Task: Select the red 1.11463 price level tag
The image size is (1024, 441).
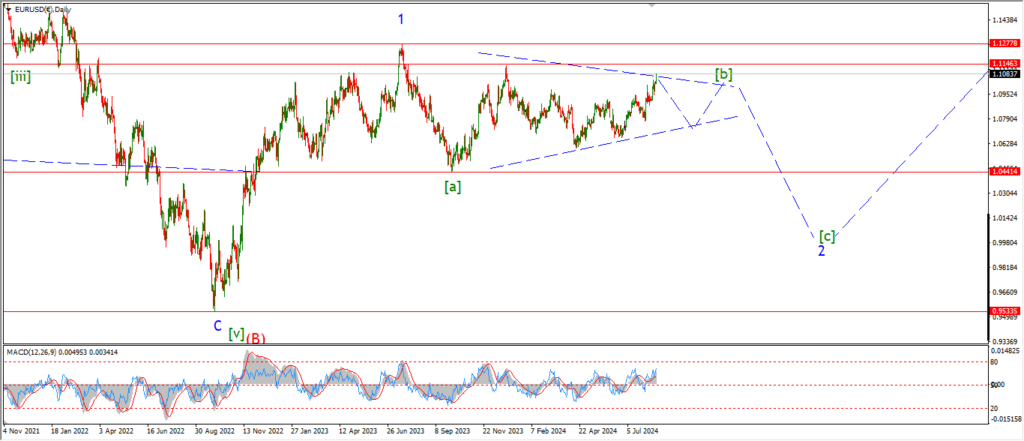Action: click(1003, 63)
